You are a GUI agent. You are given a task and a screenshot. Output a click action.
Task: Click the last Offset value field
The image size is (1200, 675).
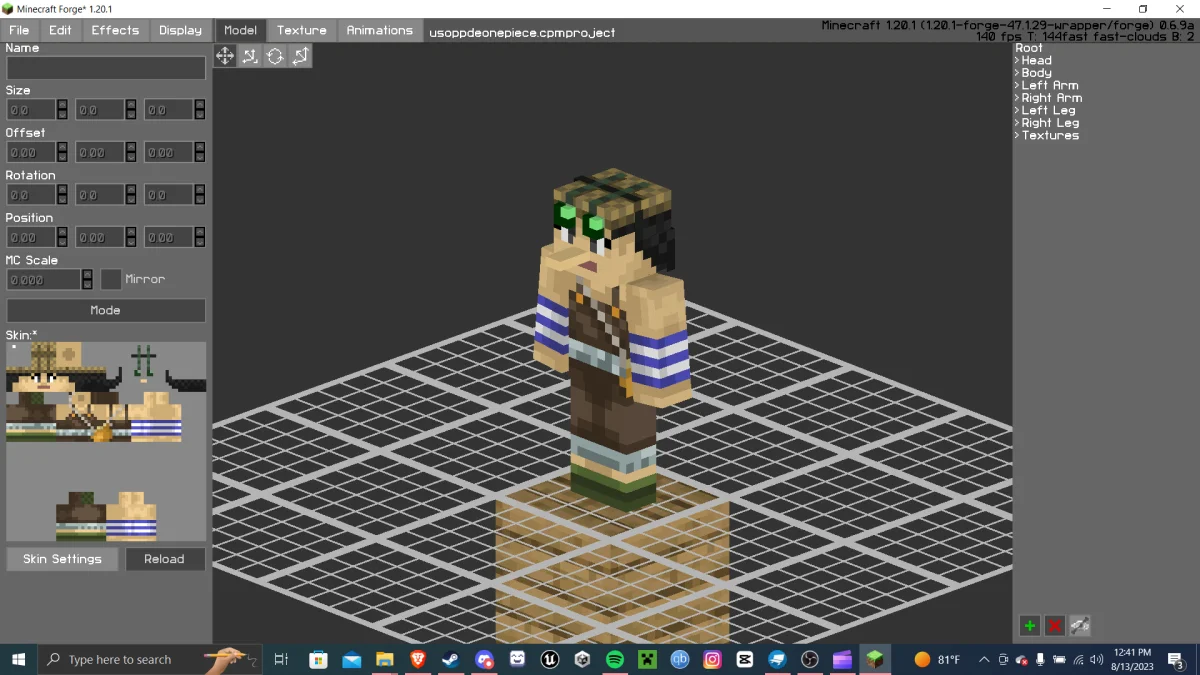tap(169, 152)
